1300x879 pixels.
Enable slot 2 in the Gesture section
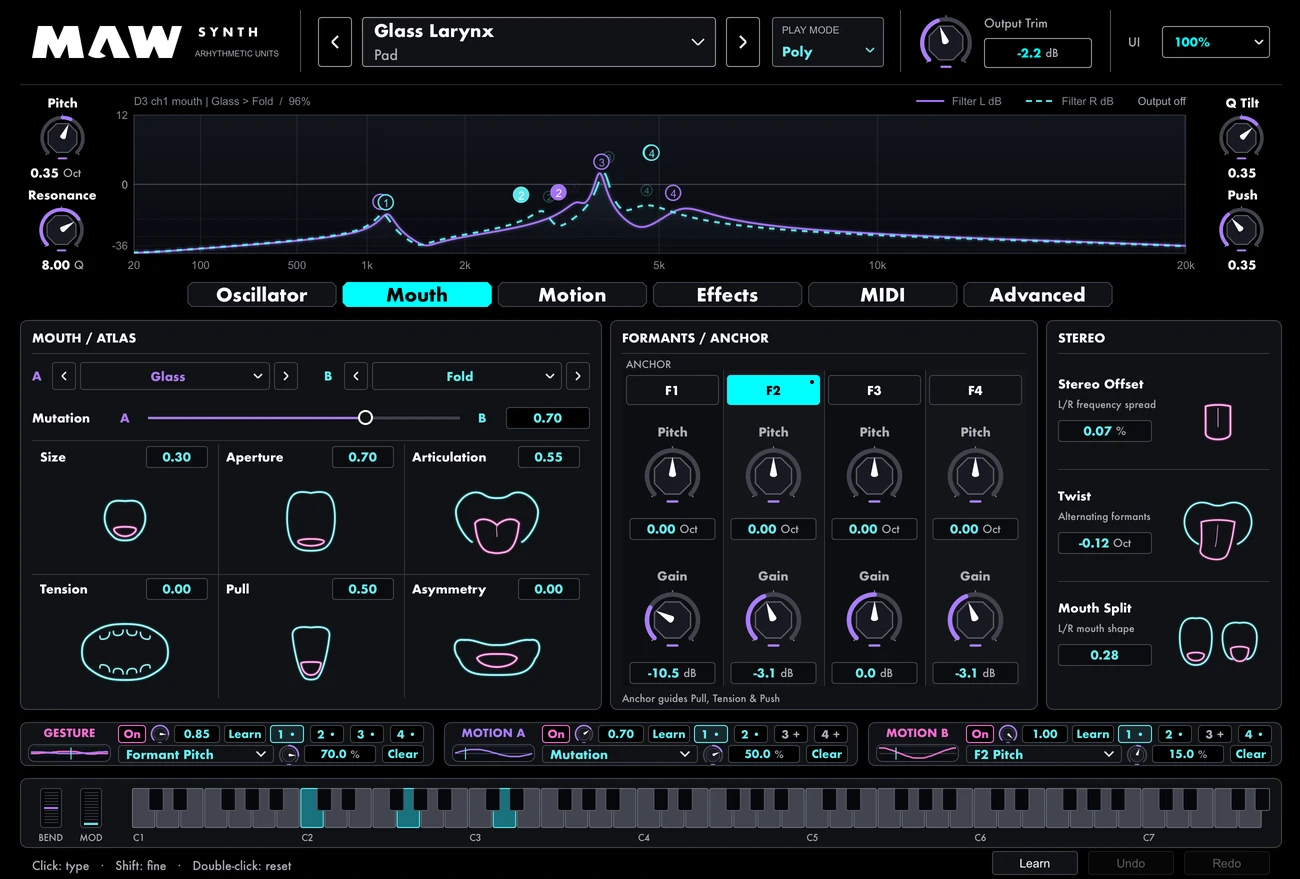pyautogui.click(x=326, y=734)
